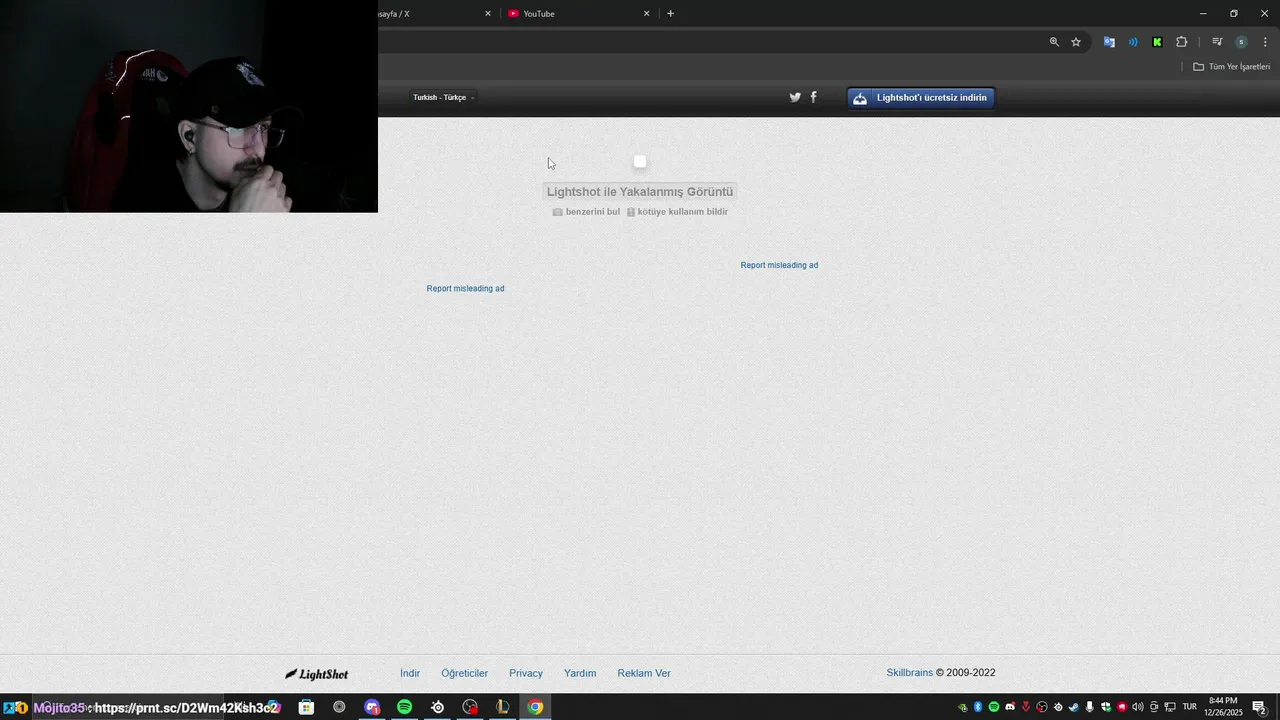The height and width of the screenshot is (720, 1280).
Task: Click Lightshot'ı ücretsiz indirin download button
Action: [921, 97]
